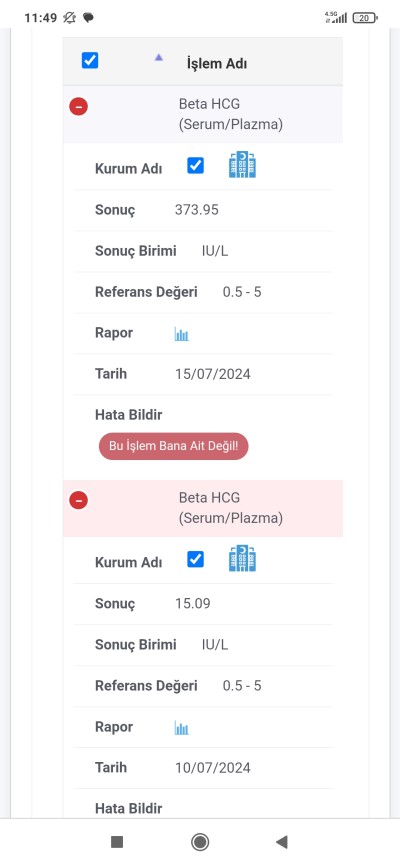This screenshot has width=400, height=866.
Task: Open the Rapor chart icon for the 15/07/2024 result
Action: [x=182, y=334]
